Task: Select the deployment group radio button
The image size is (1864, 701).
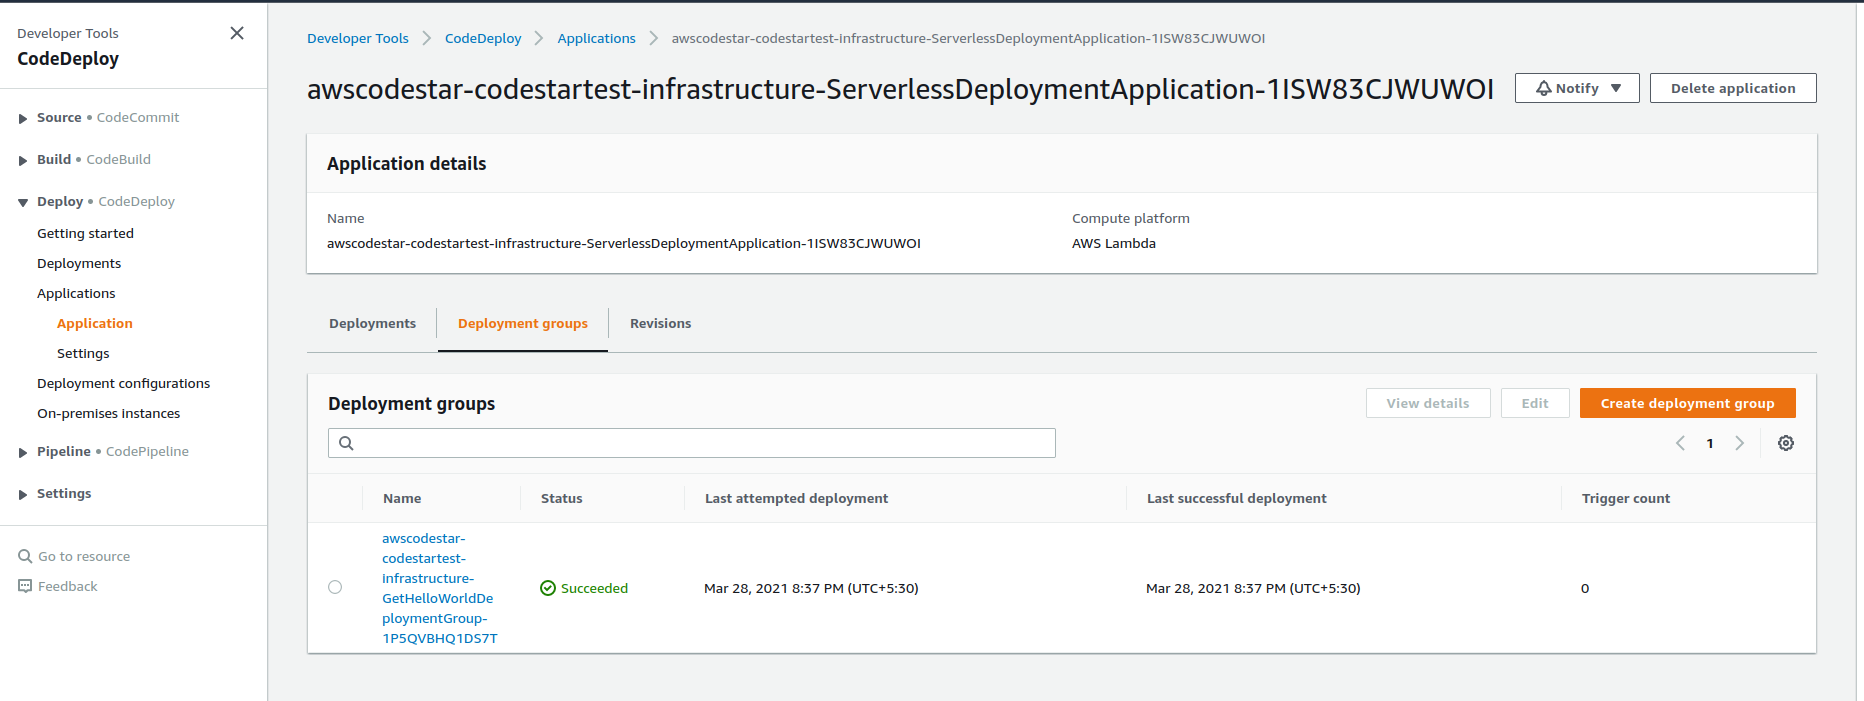Action: [x=335, y=587]
